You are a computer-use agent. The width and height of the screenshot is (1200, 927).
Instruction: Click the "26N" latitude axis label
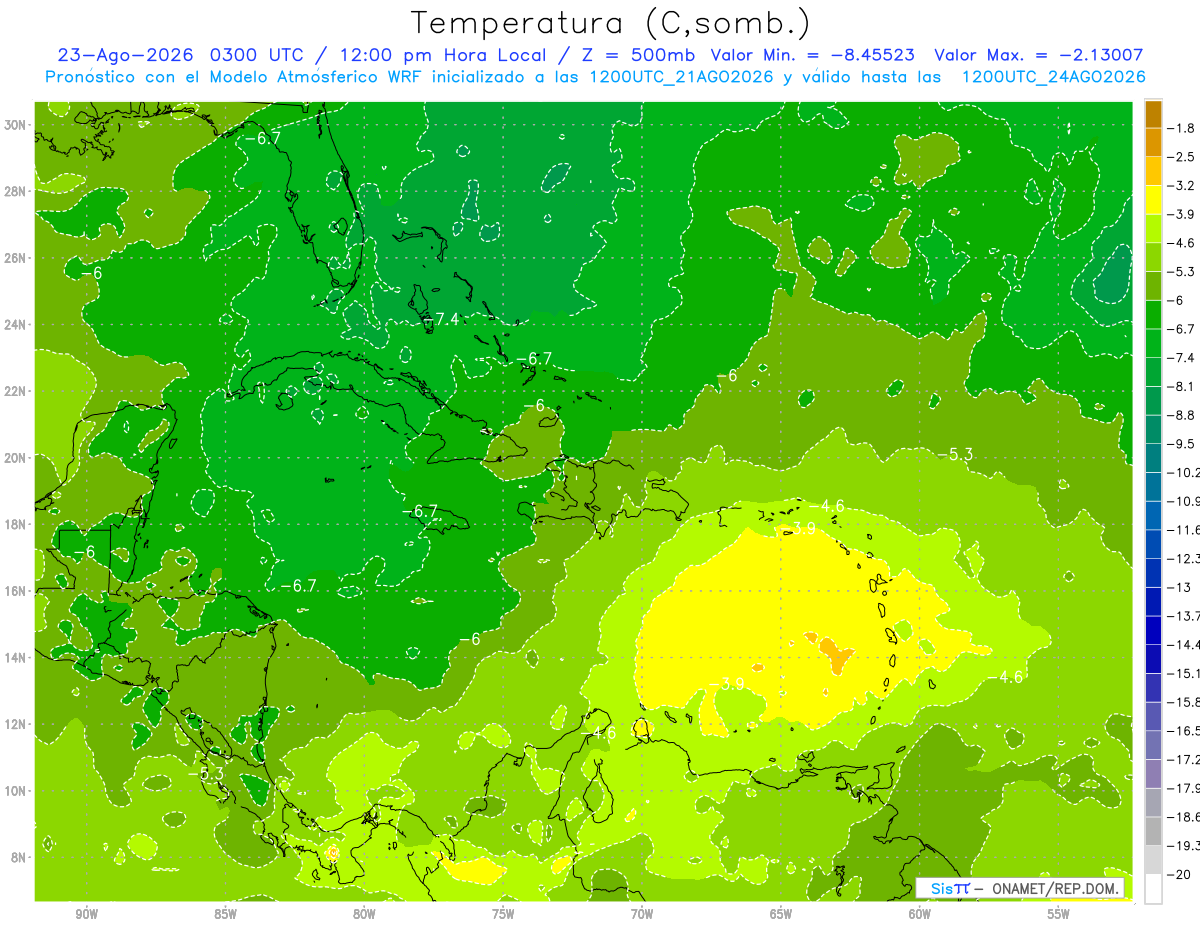[x=16, y=258]
